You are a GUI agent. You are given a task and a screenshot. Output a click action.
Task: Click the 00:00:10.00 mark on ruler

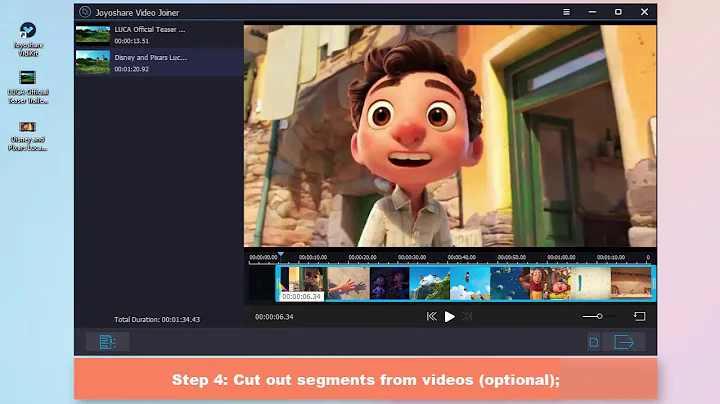click(x=313, y=258)
